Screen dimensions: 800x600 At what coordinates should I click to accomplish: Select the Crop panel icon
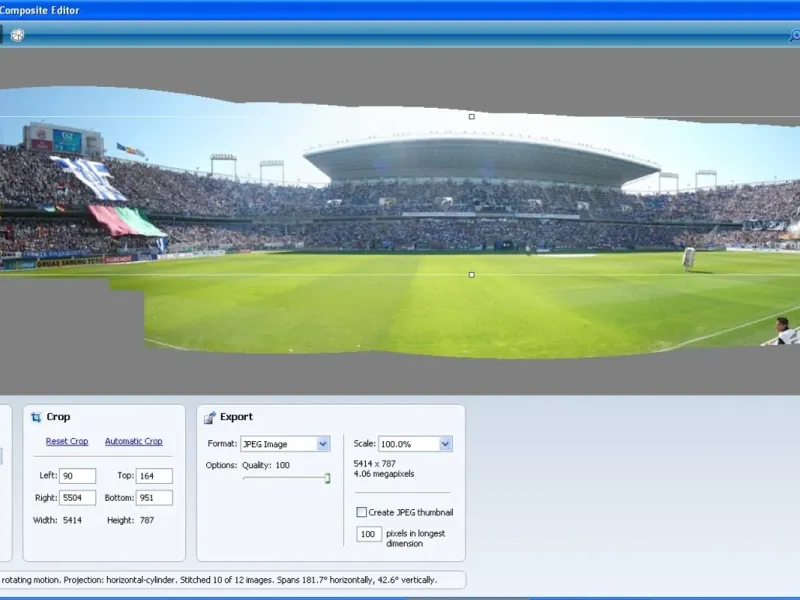(x=36, y=417)
